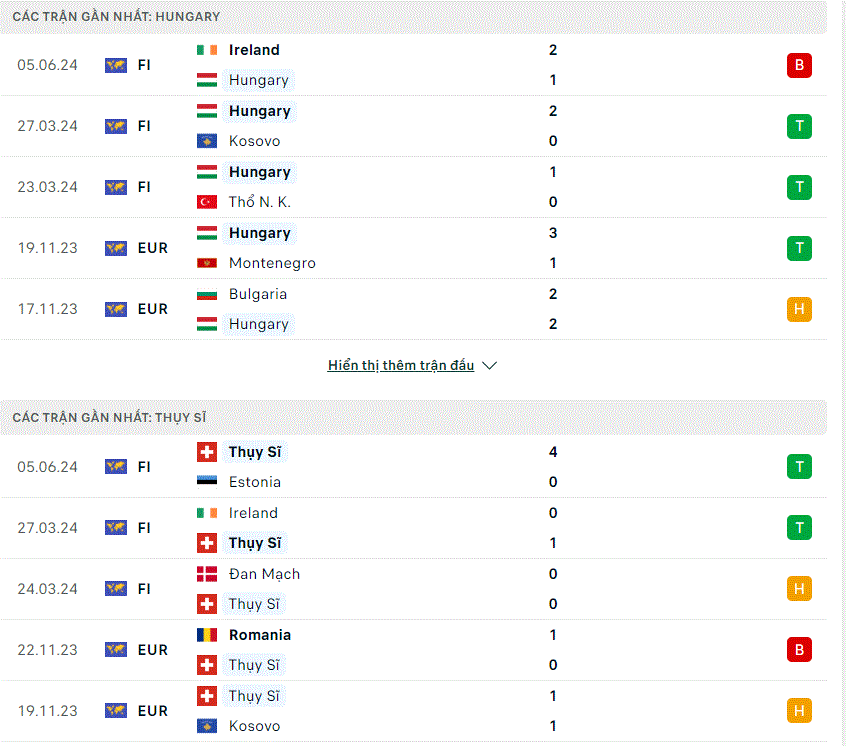846x746 pixels.
Task: Click the world competition icon for 19.11.23 Hungary match
Action: click(x=115, y=248)
